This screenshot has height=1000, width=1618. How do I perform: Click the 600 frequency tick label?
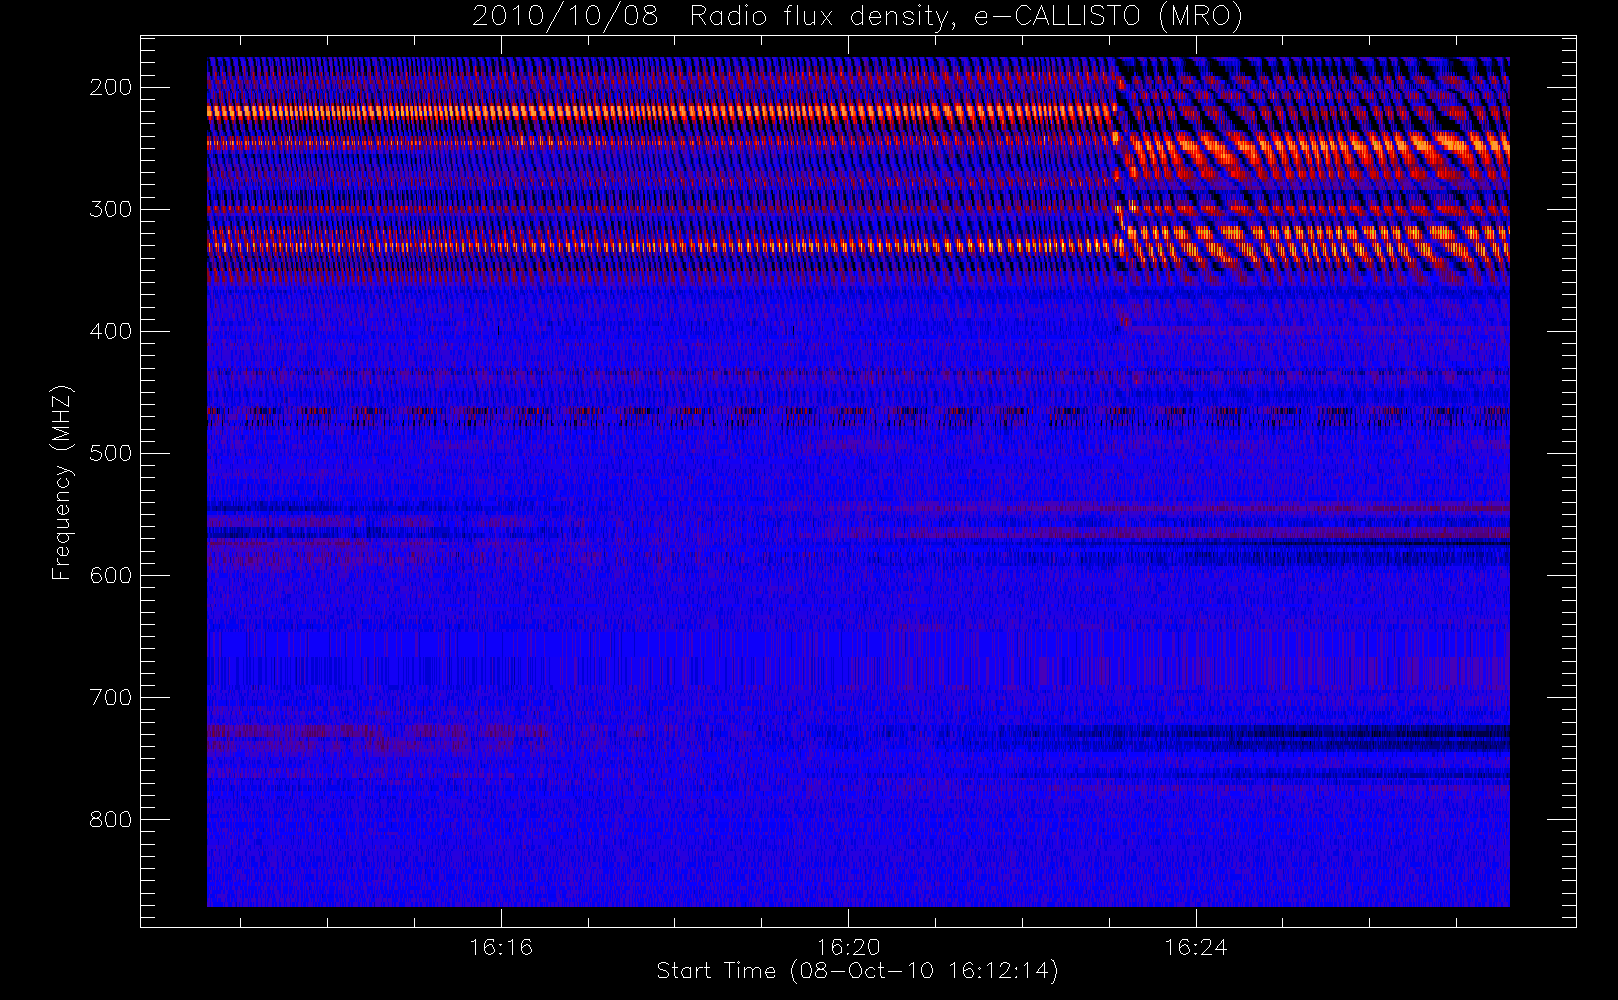[111, 575]
